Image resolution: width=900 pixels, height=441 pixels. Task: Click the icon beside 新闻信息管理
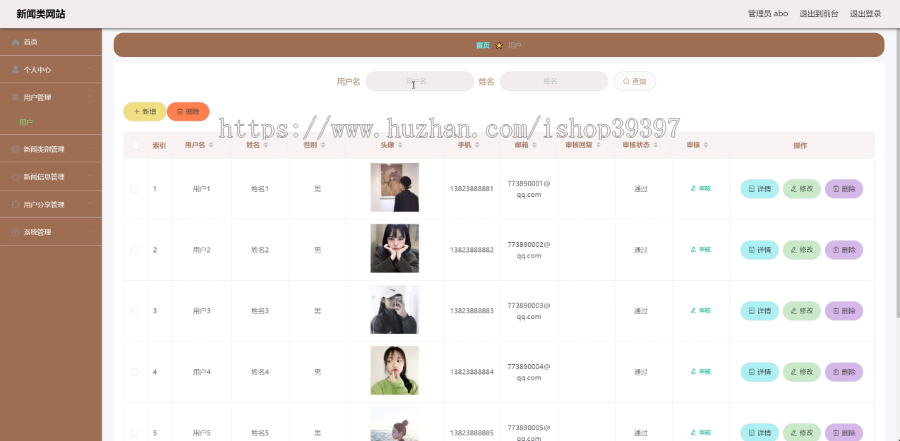(15, 177)
